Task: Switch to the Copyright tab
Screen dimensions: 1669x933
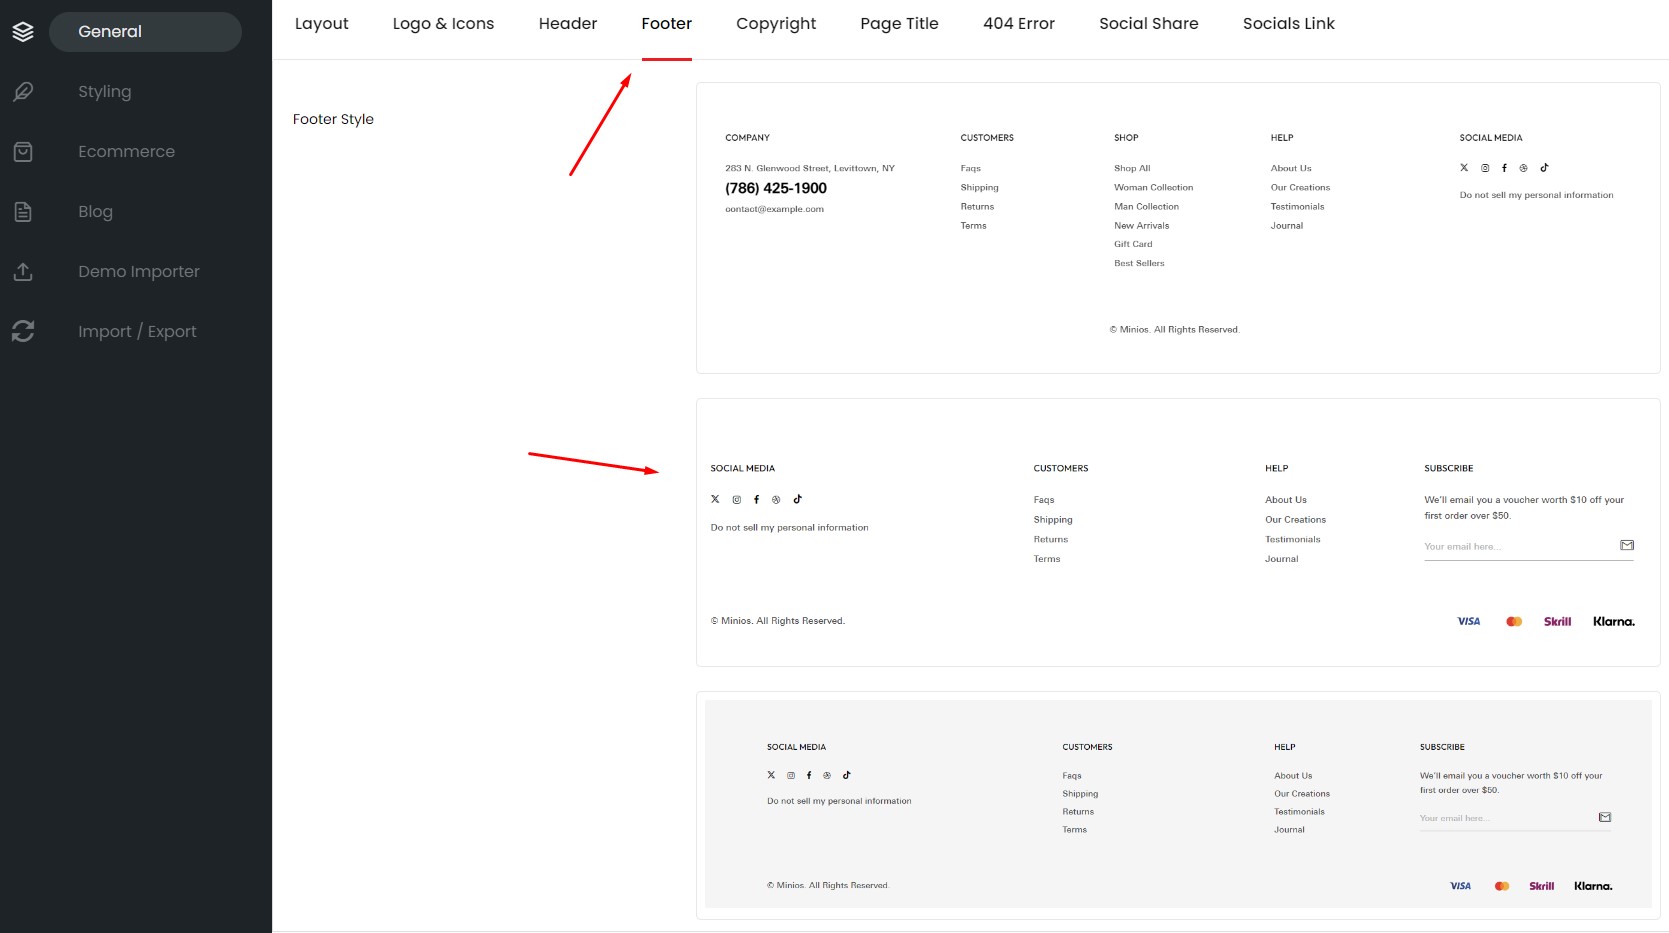Action: (x=776, y=24)
